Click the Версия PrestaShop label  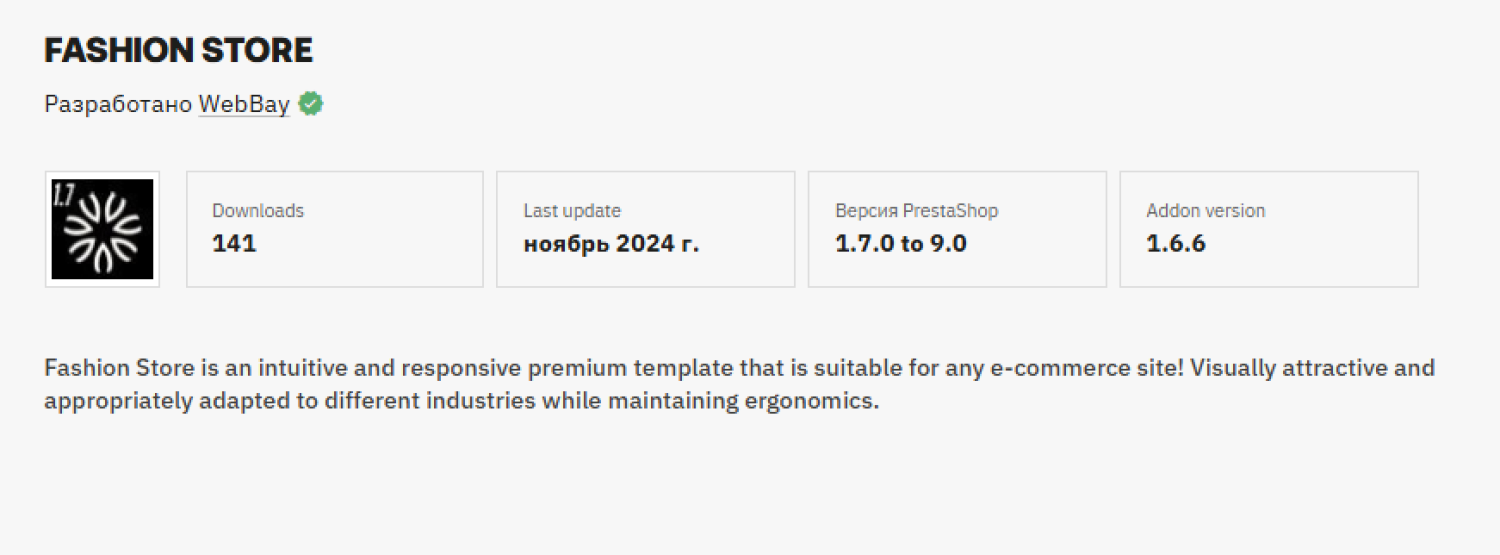916,211
